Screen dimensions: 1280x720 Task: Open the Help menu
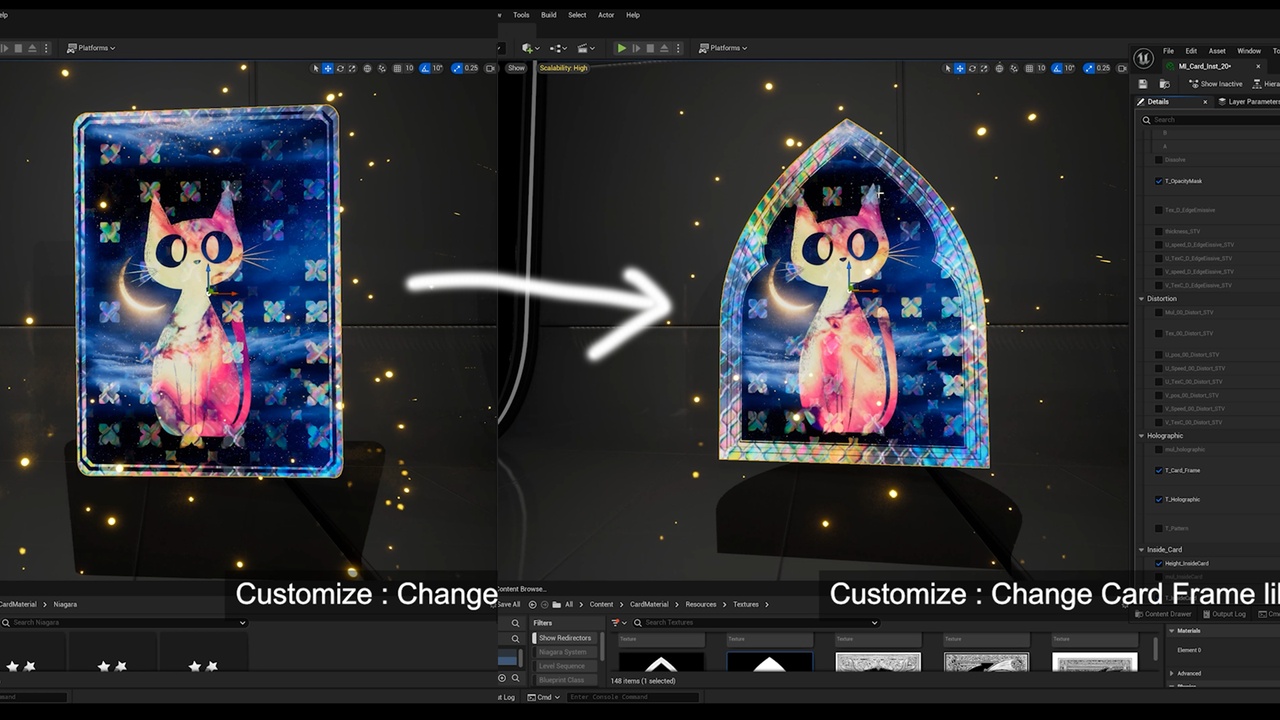tap(633, 15)
